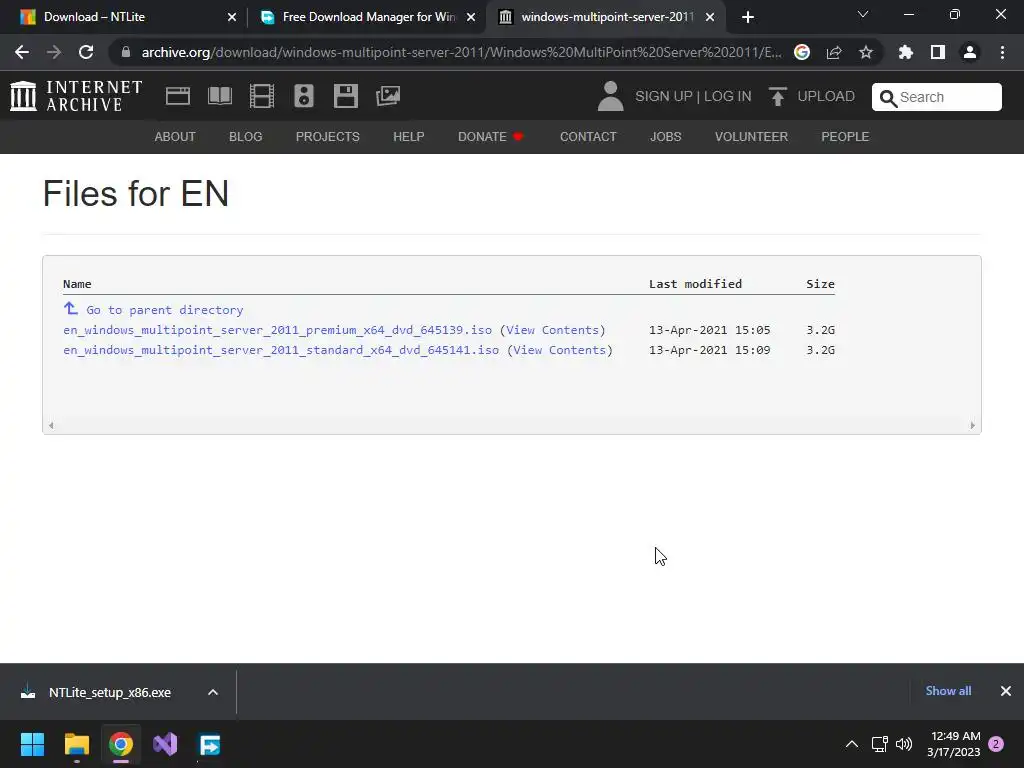The height and width of the screenshot is (768, 1024).
Task: Click file list right scroll arrow
Action: (x=972, y=426)
